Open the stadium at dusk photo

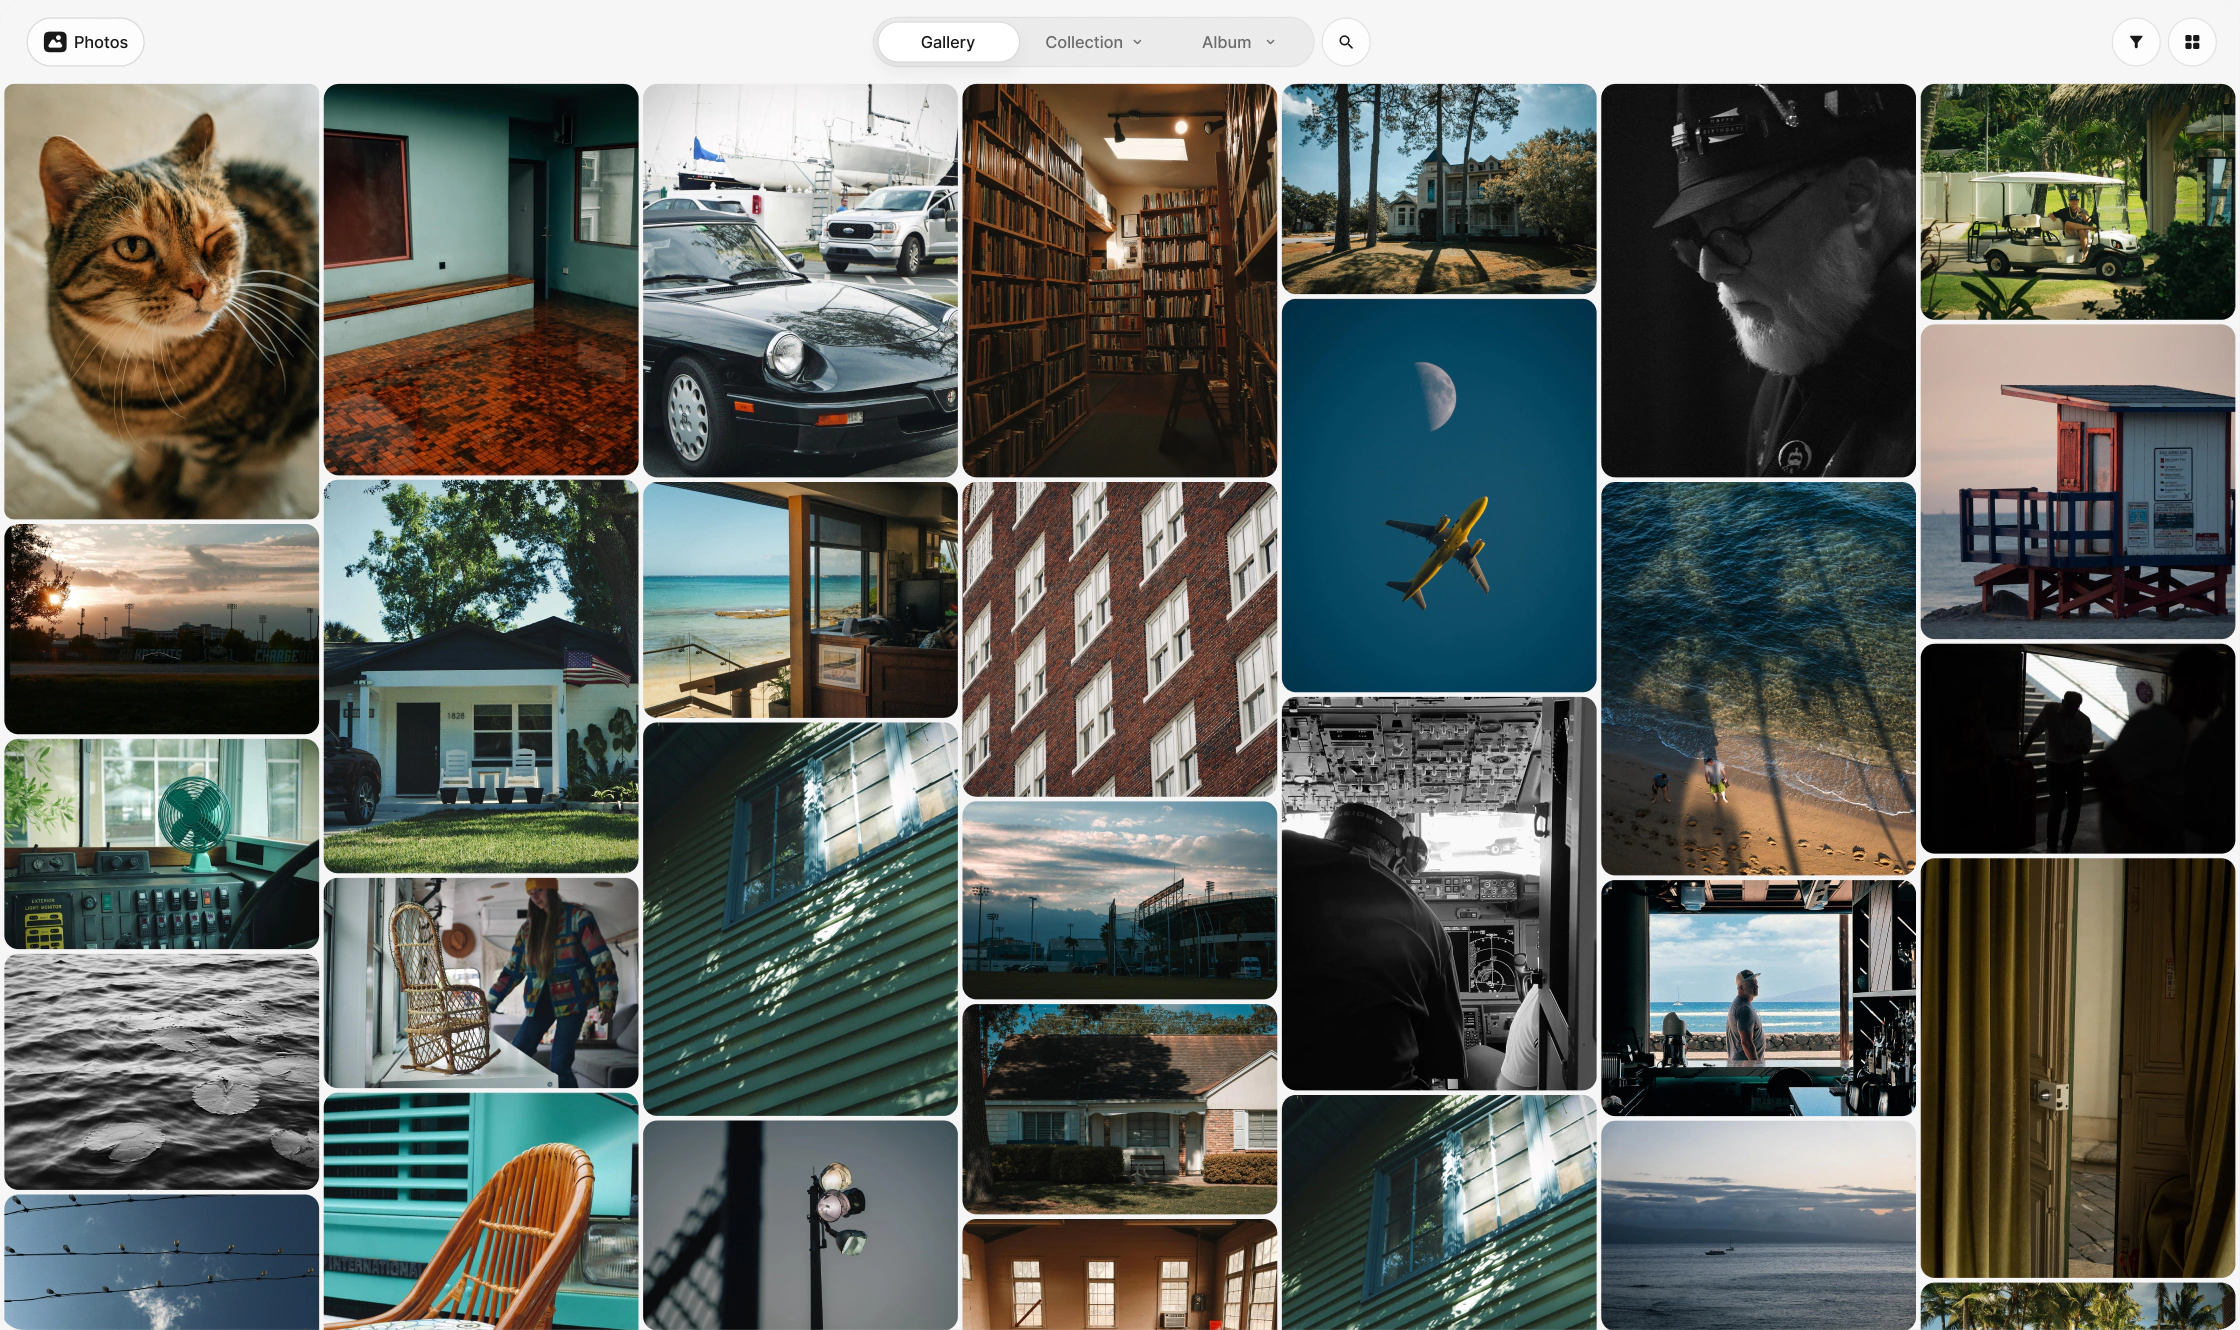click(1120, 900)
